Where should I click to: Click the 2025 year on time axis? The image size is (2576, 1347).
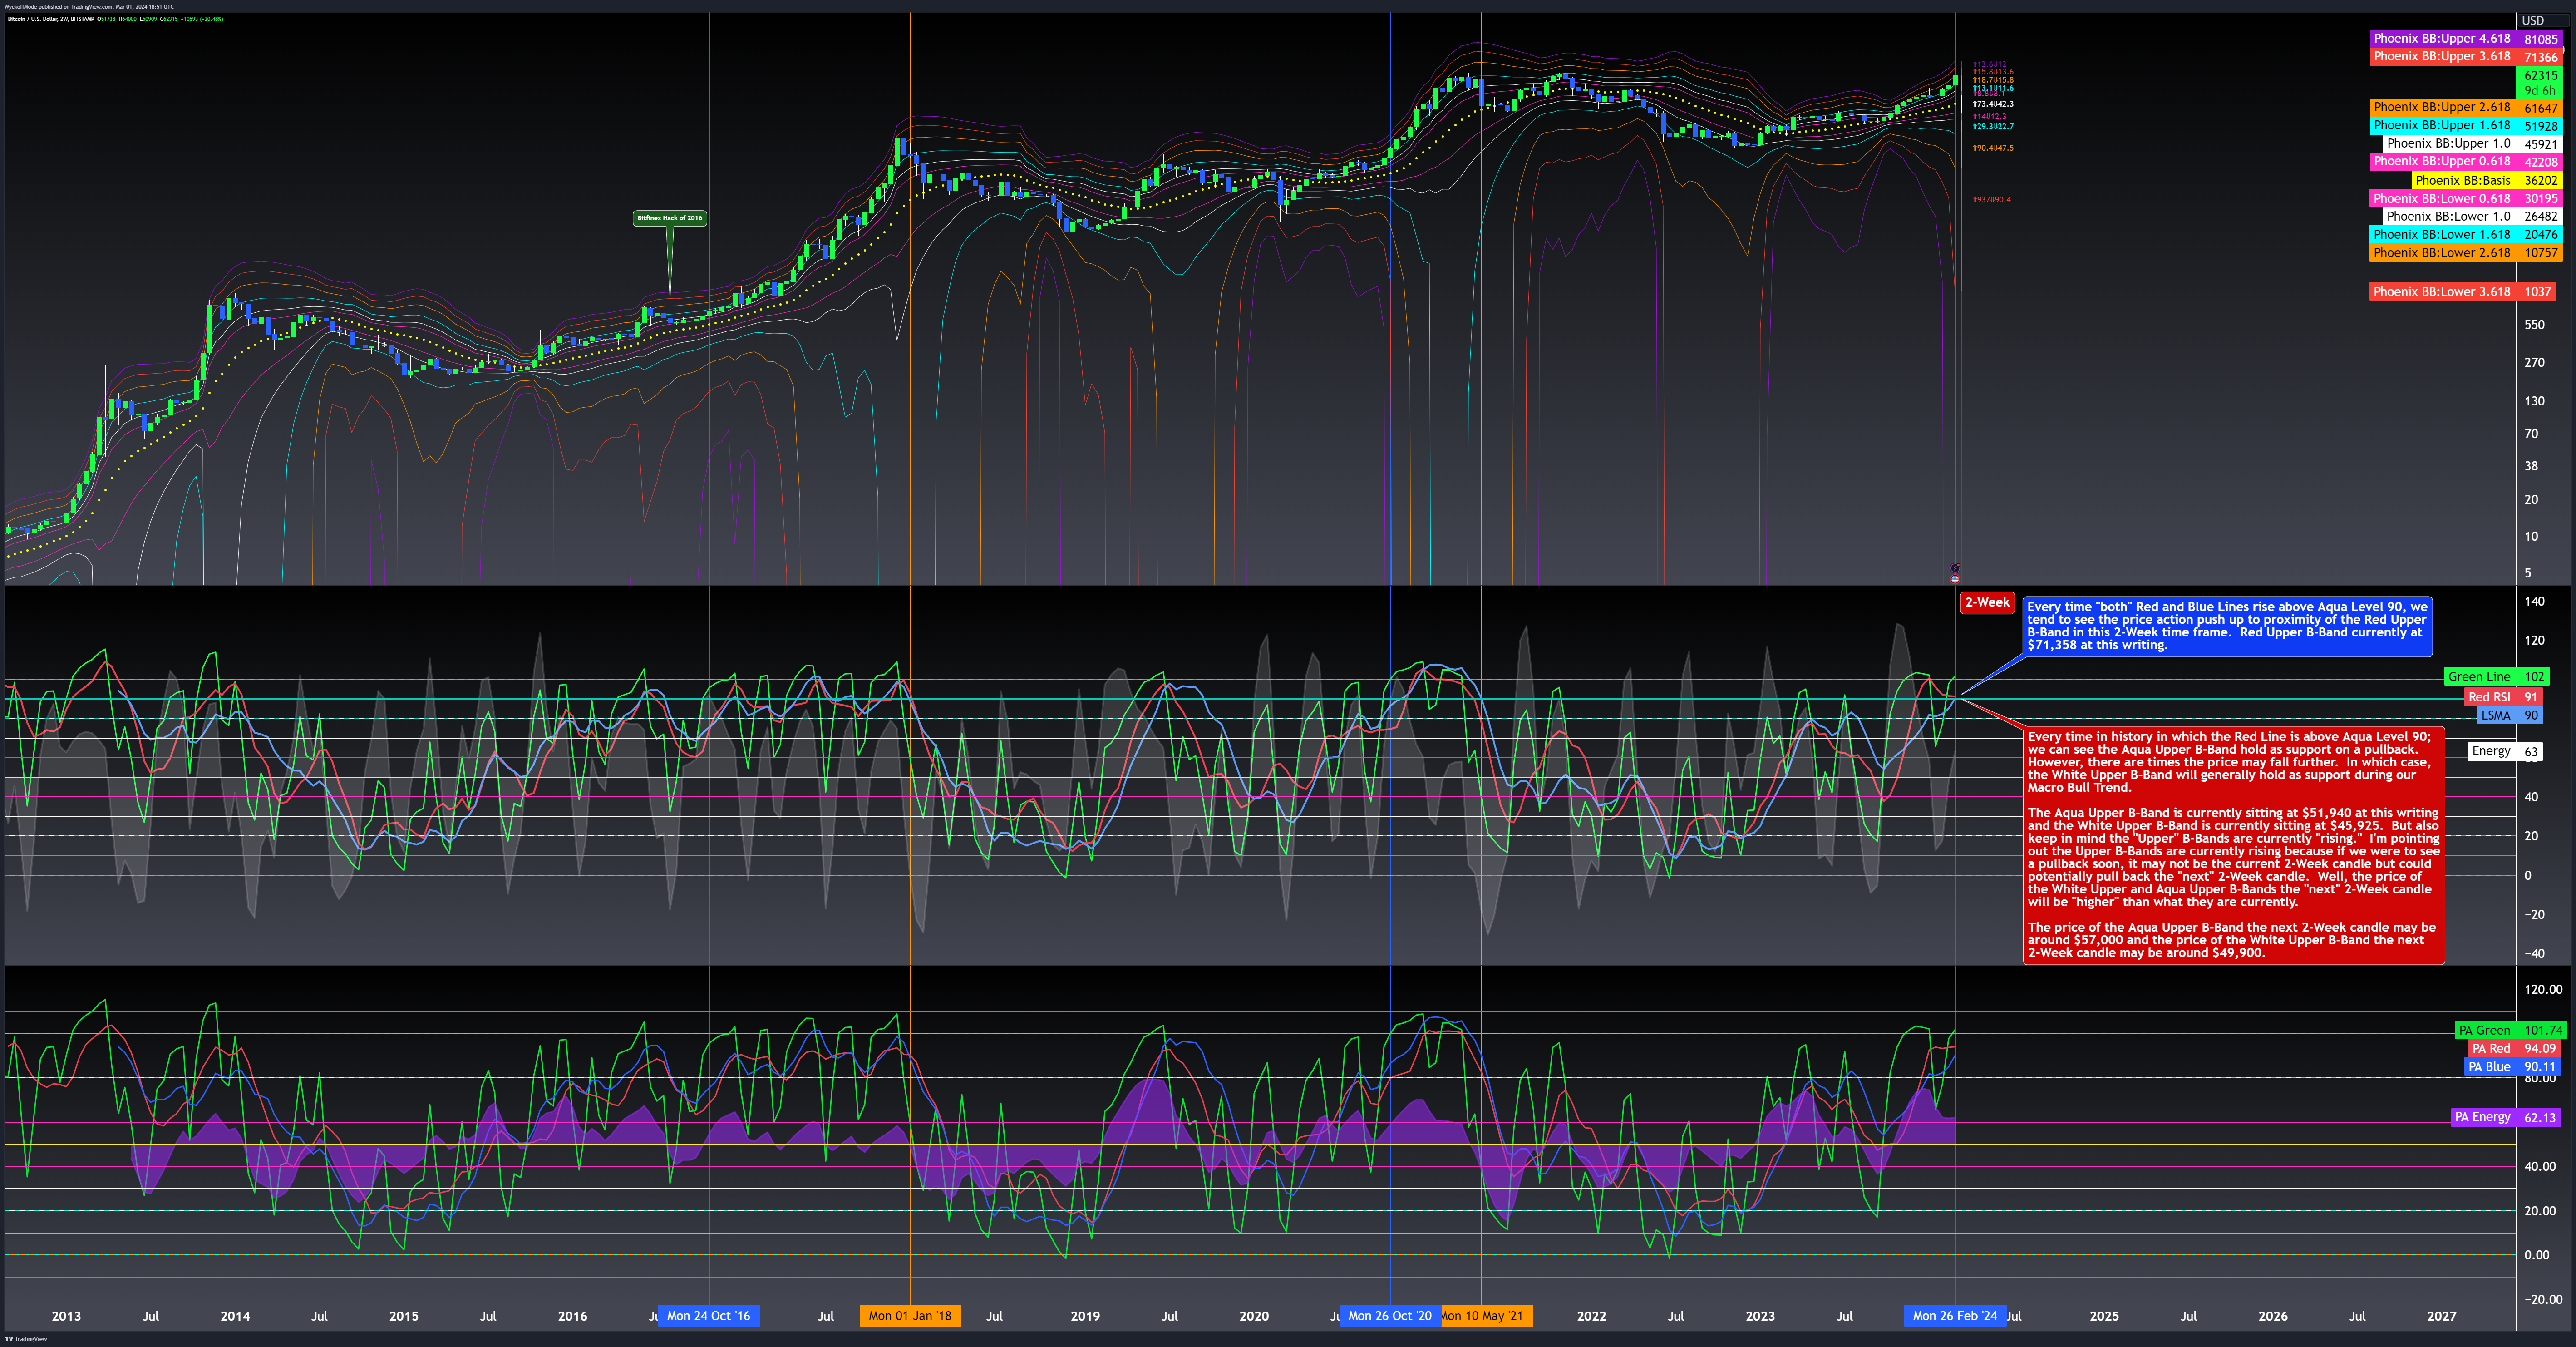point(2104,1316)
